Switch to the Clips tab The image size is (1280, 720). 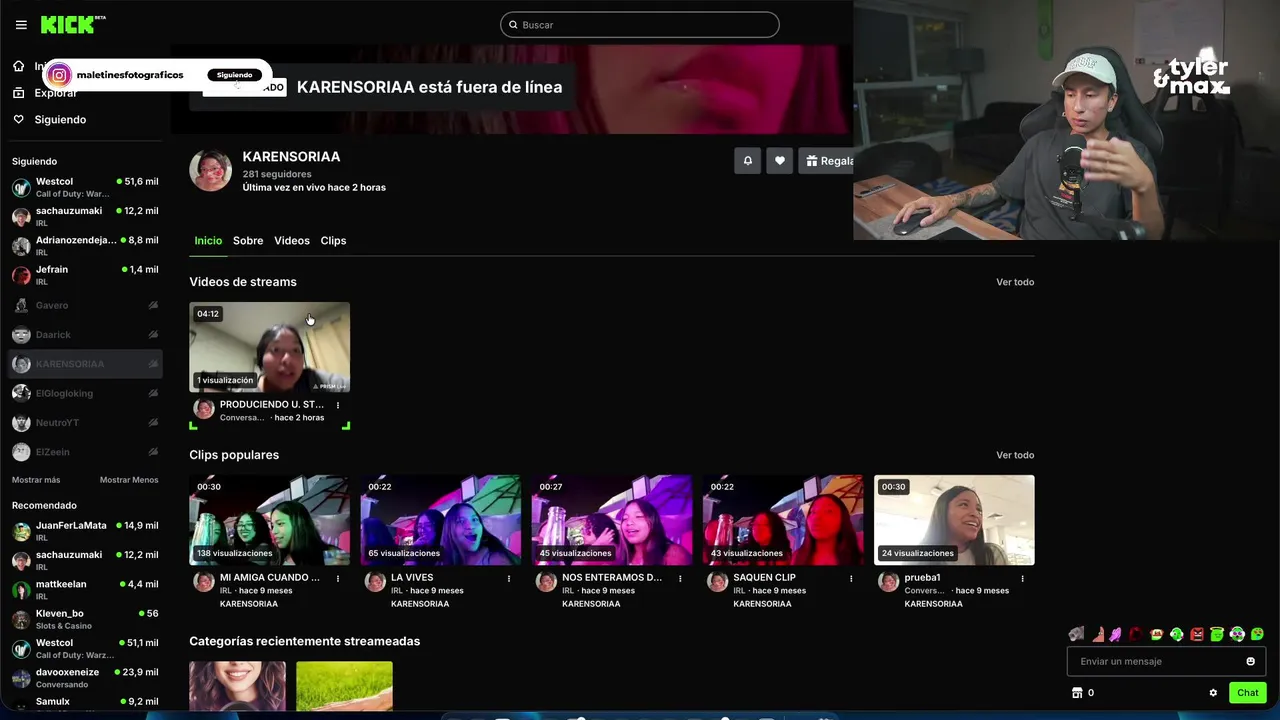[x=333, y=241]
